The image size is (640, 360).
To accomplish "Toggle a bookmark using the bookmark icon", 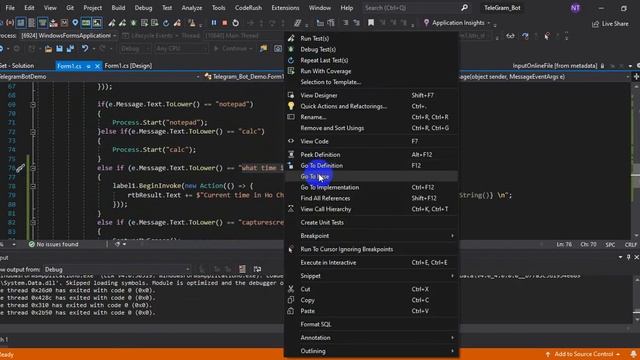I will click(x=371, y=23).
